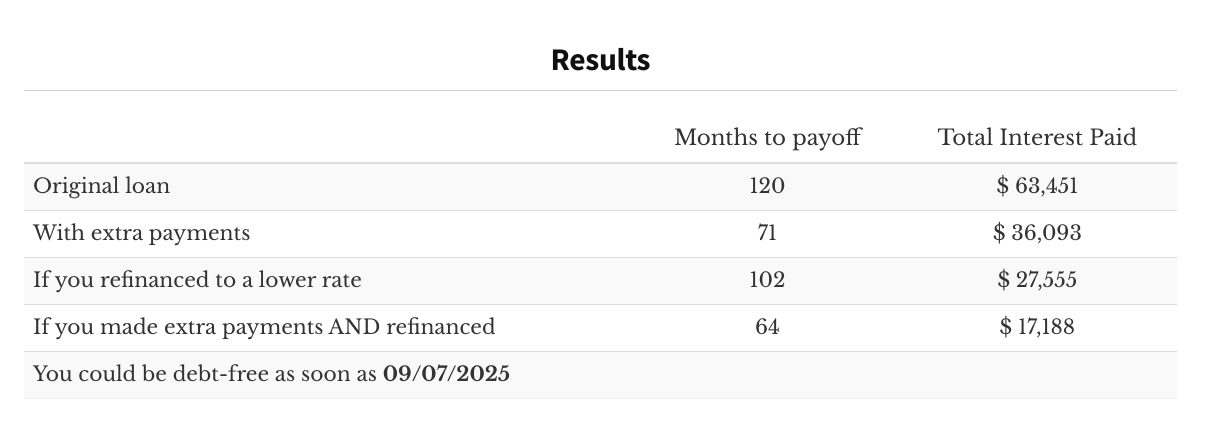Click the $ 36,093 total interest value

click(1037, 233)
